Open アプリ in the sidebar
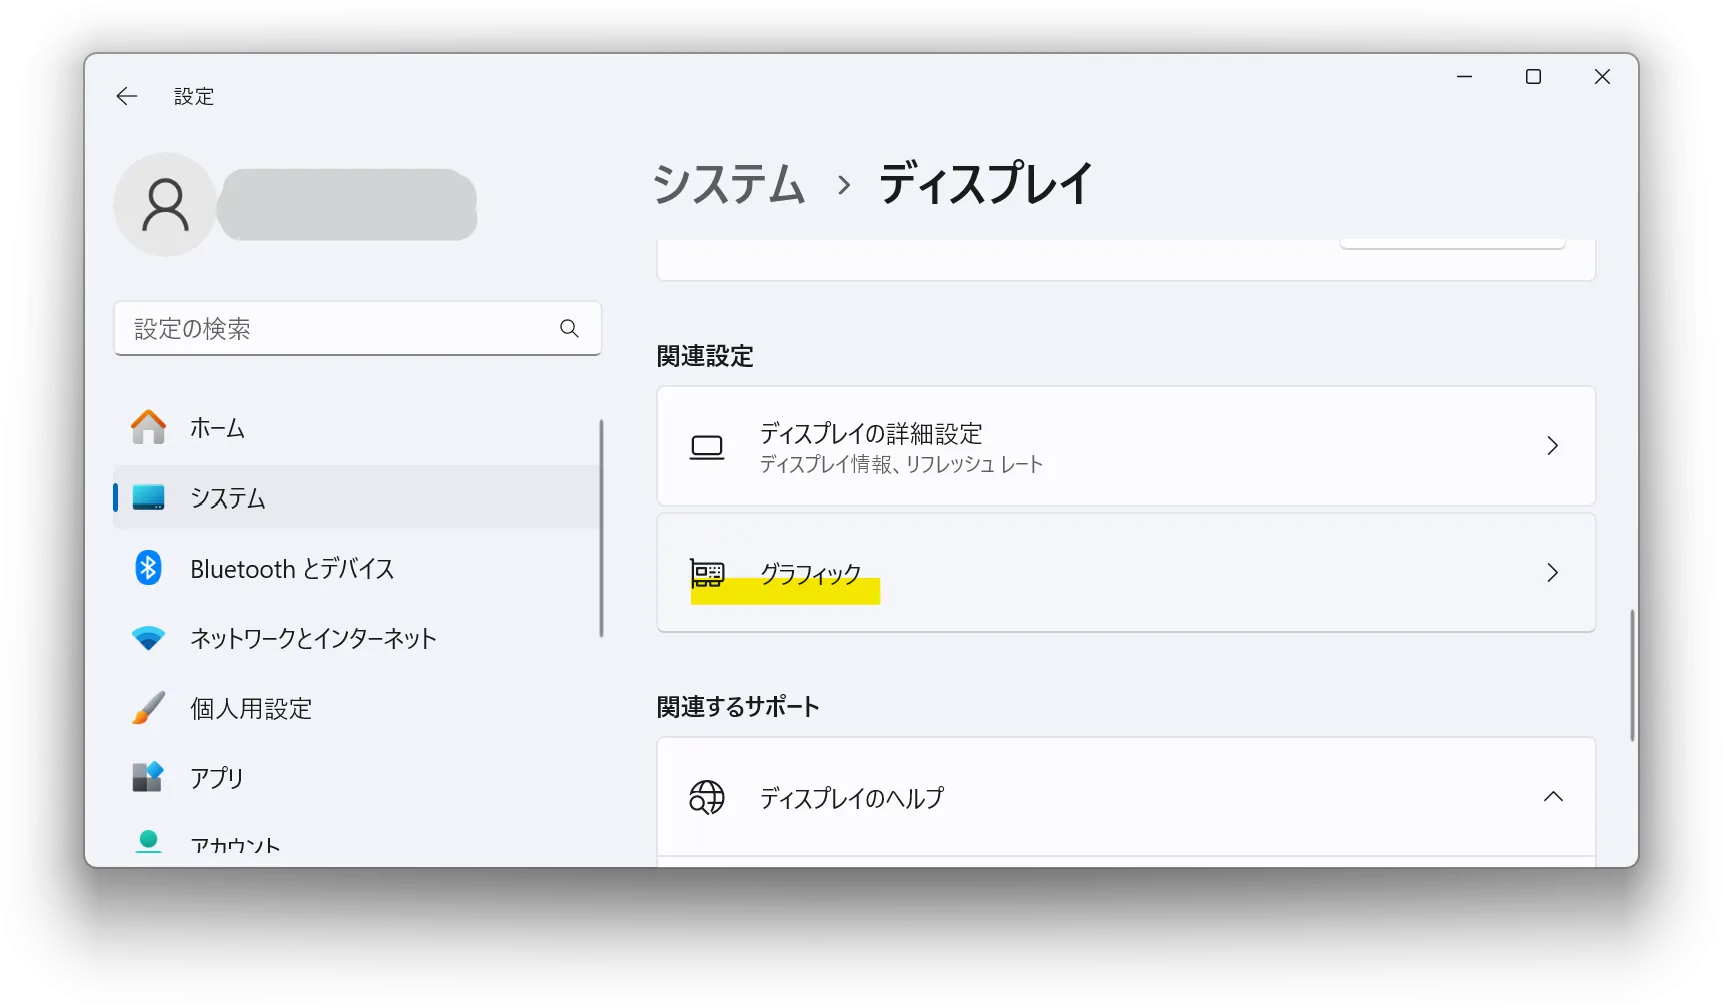1723x1008 pixels. [357, 777]
